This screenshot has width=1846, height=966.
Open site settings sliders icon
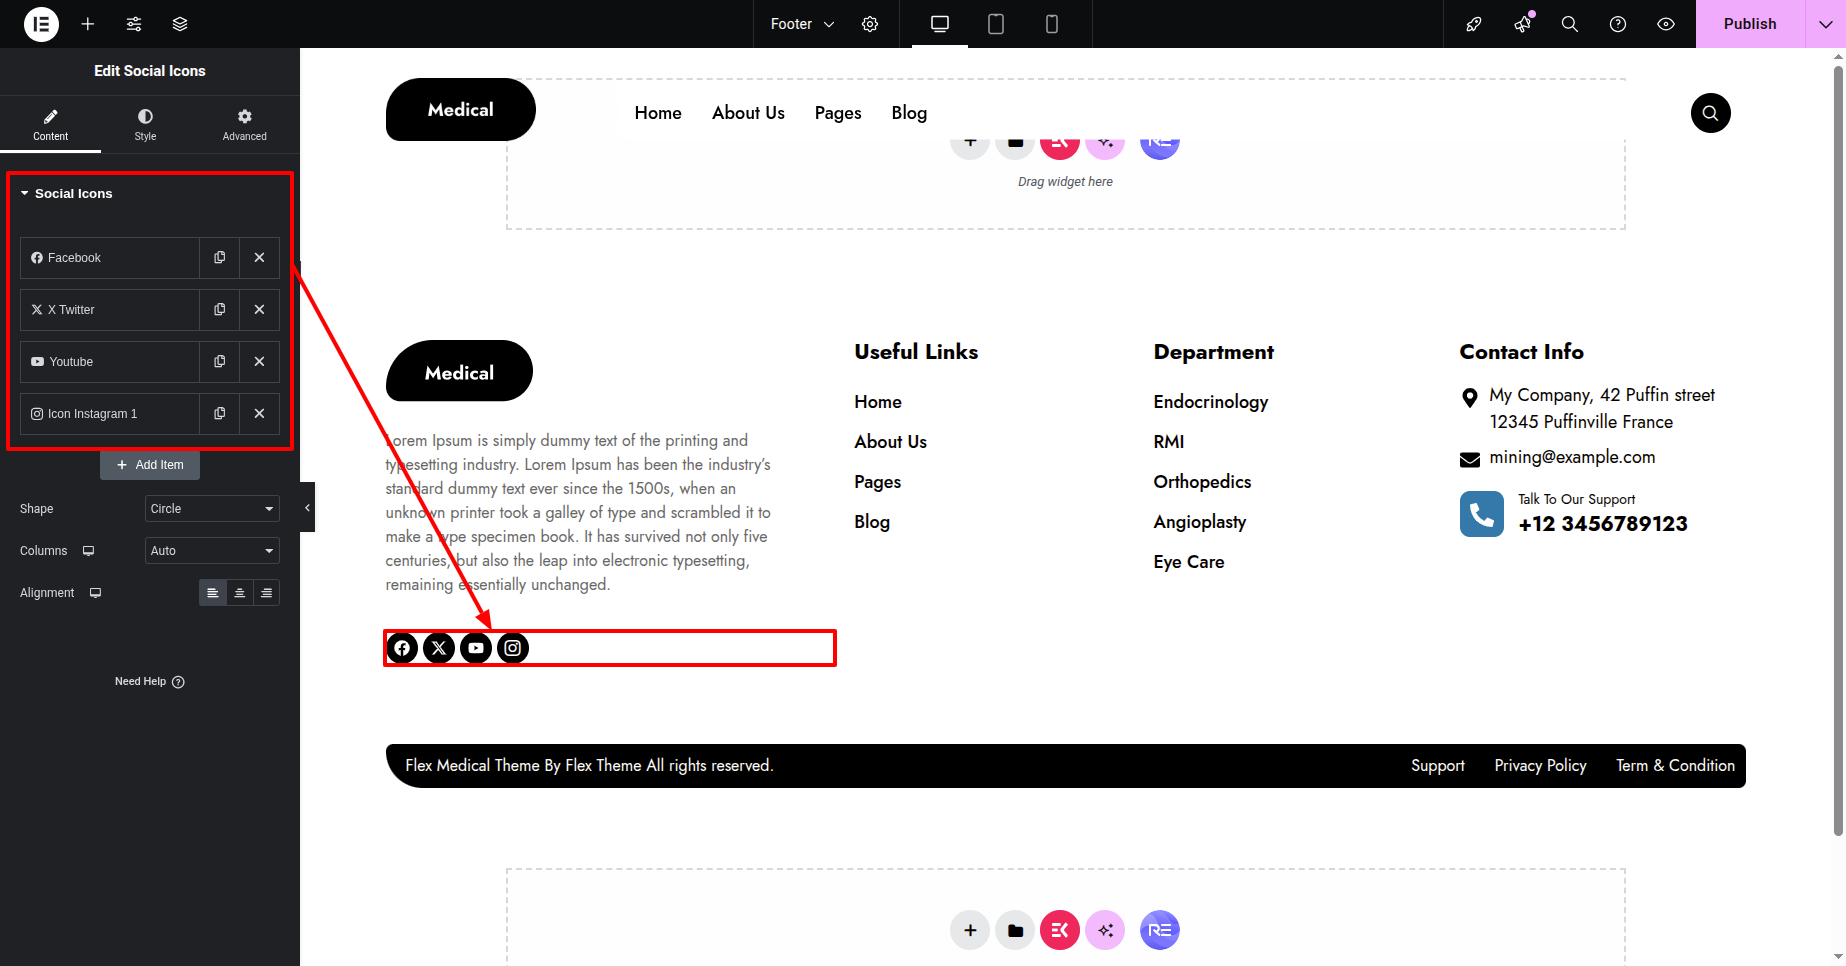coord(134,24)
